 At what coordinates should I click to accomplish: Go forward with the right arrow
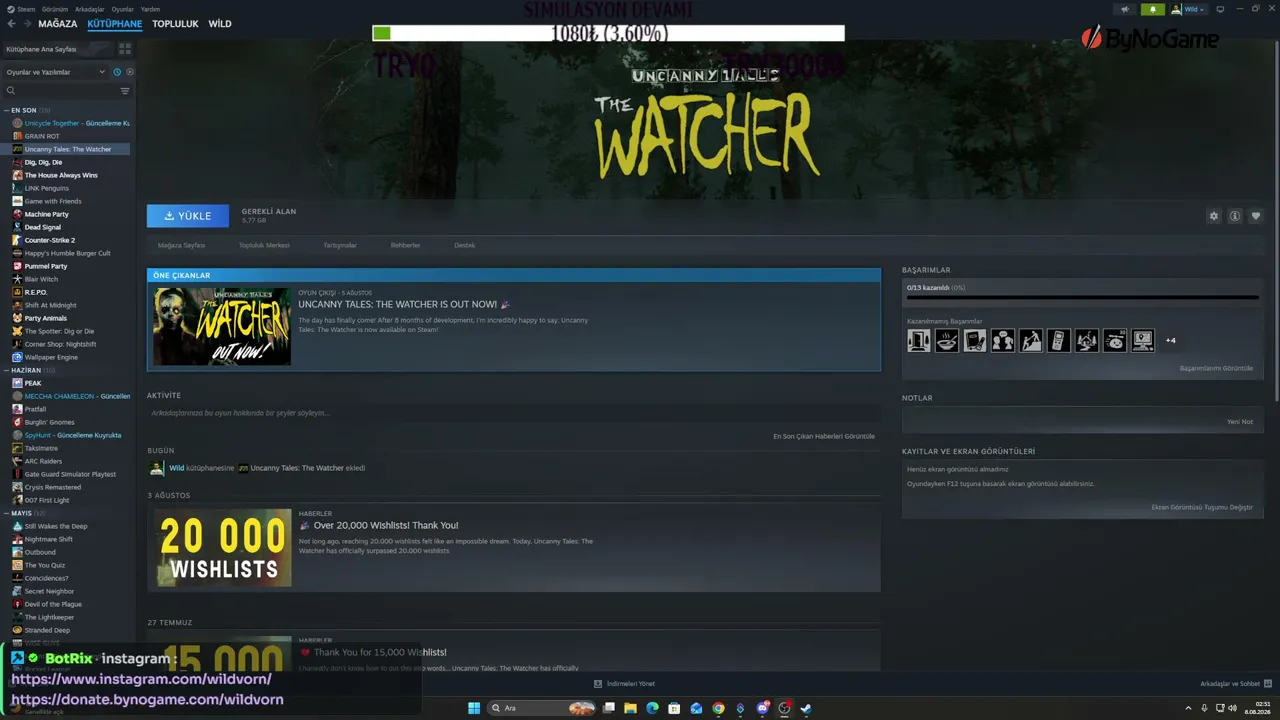click(x=26, y=24)
